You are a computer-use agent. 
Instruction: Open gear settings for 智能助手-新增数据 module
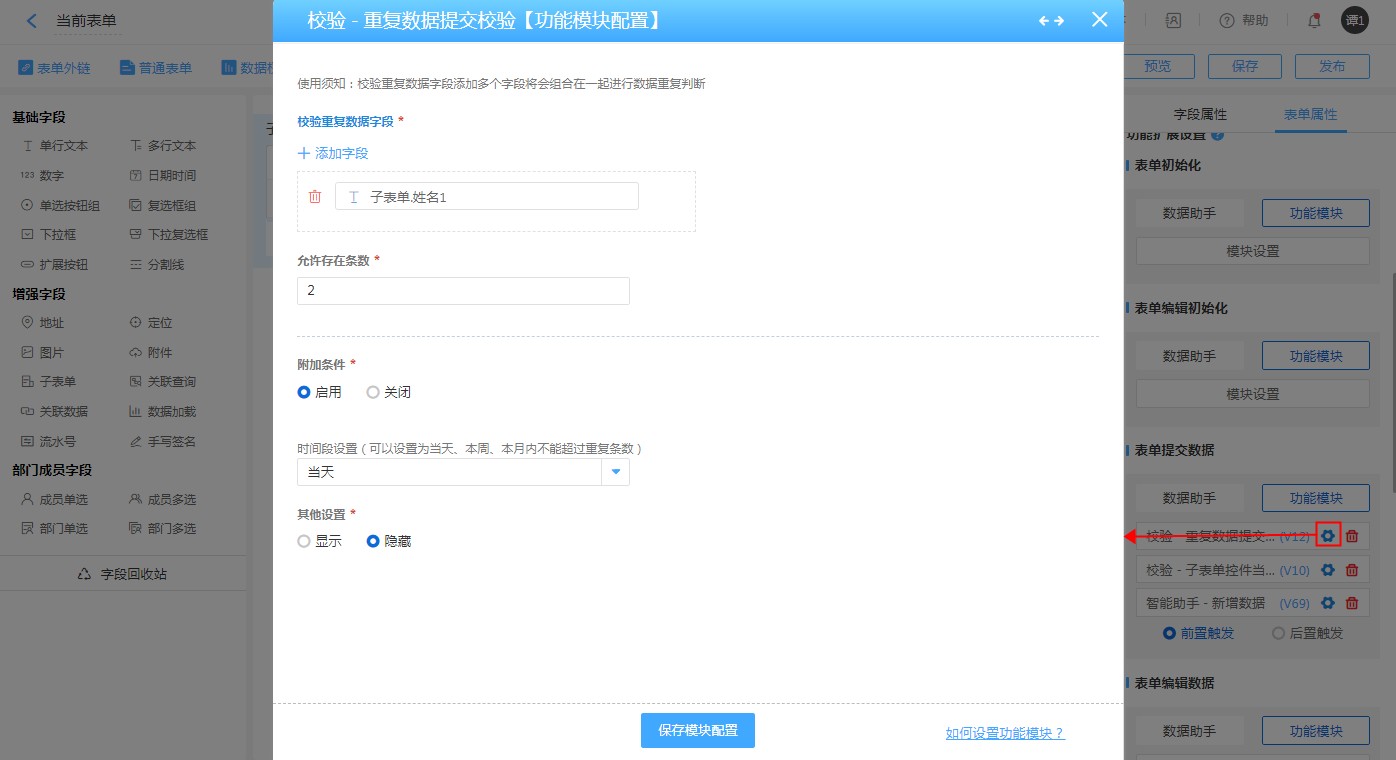[1328, 603]
